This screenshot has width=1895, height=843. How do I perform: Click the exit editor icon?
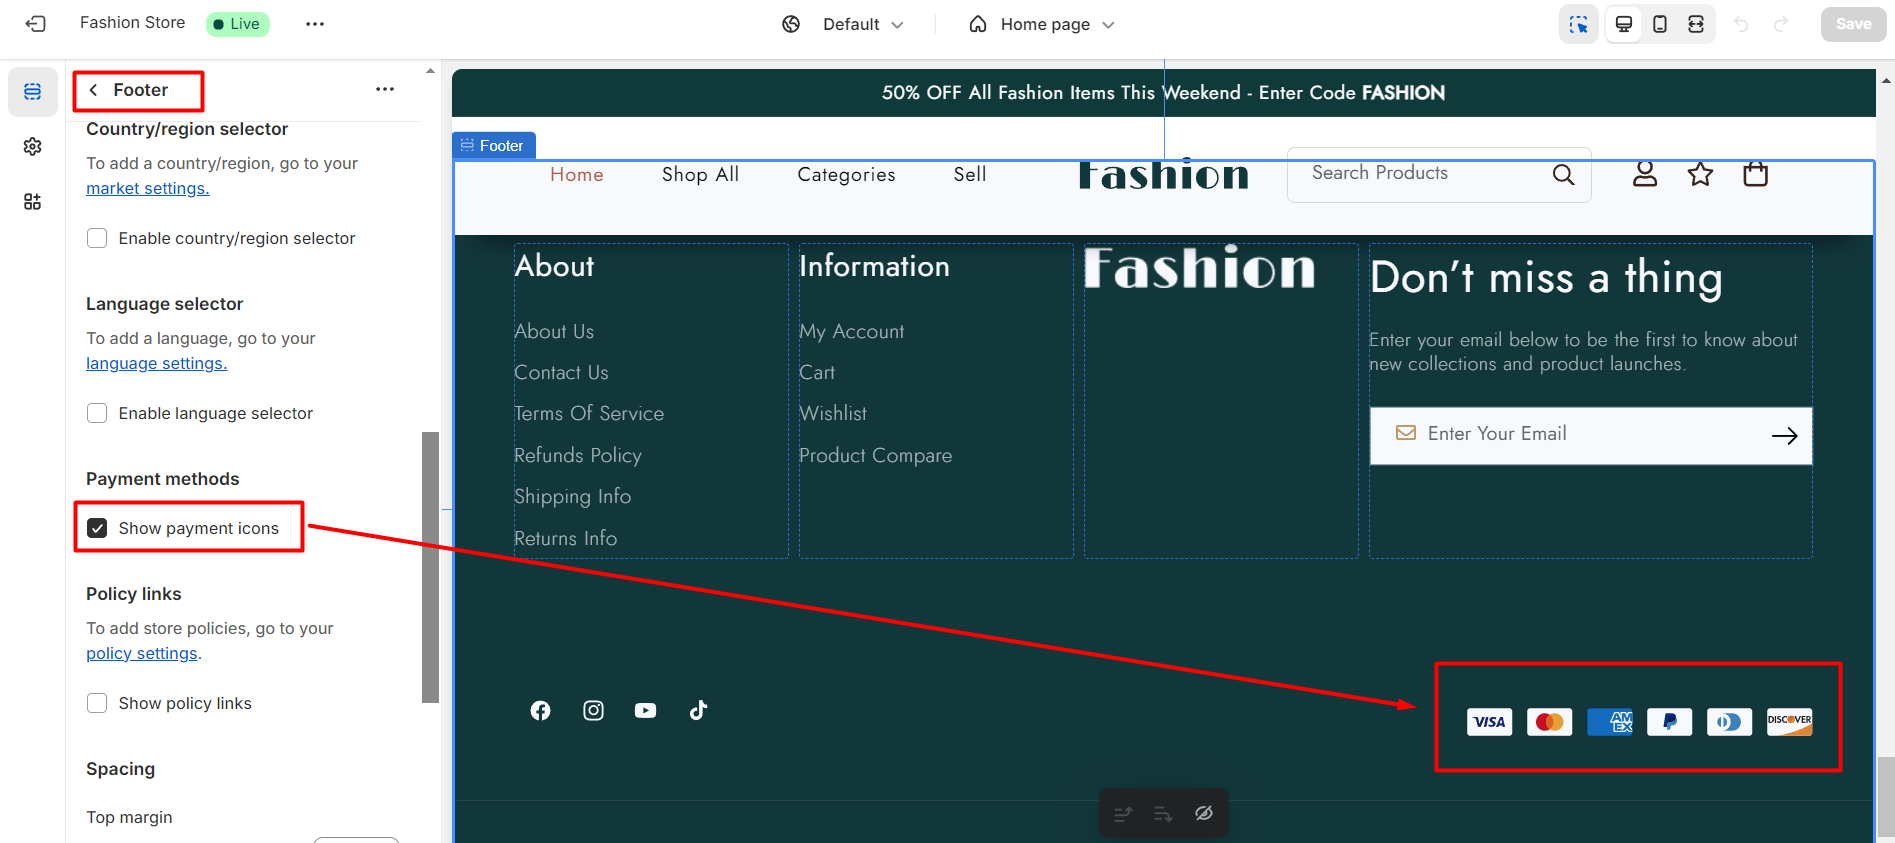[36, 24]
